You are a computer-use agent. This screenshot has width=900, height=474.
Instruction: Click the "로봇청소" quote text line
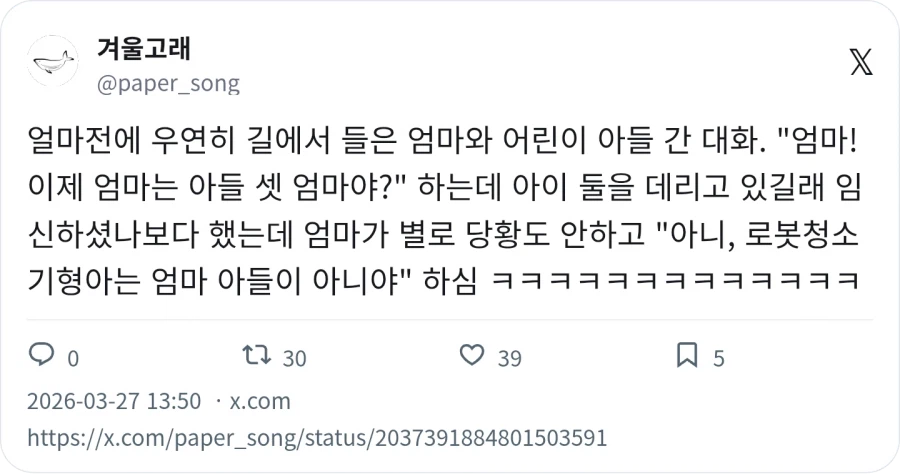(x=443, y=234)
